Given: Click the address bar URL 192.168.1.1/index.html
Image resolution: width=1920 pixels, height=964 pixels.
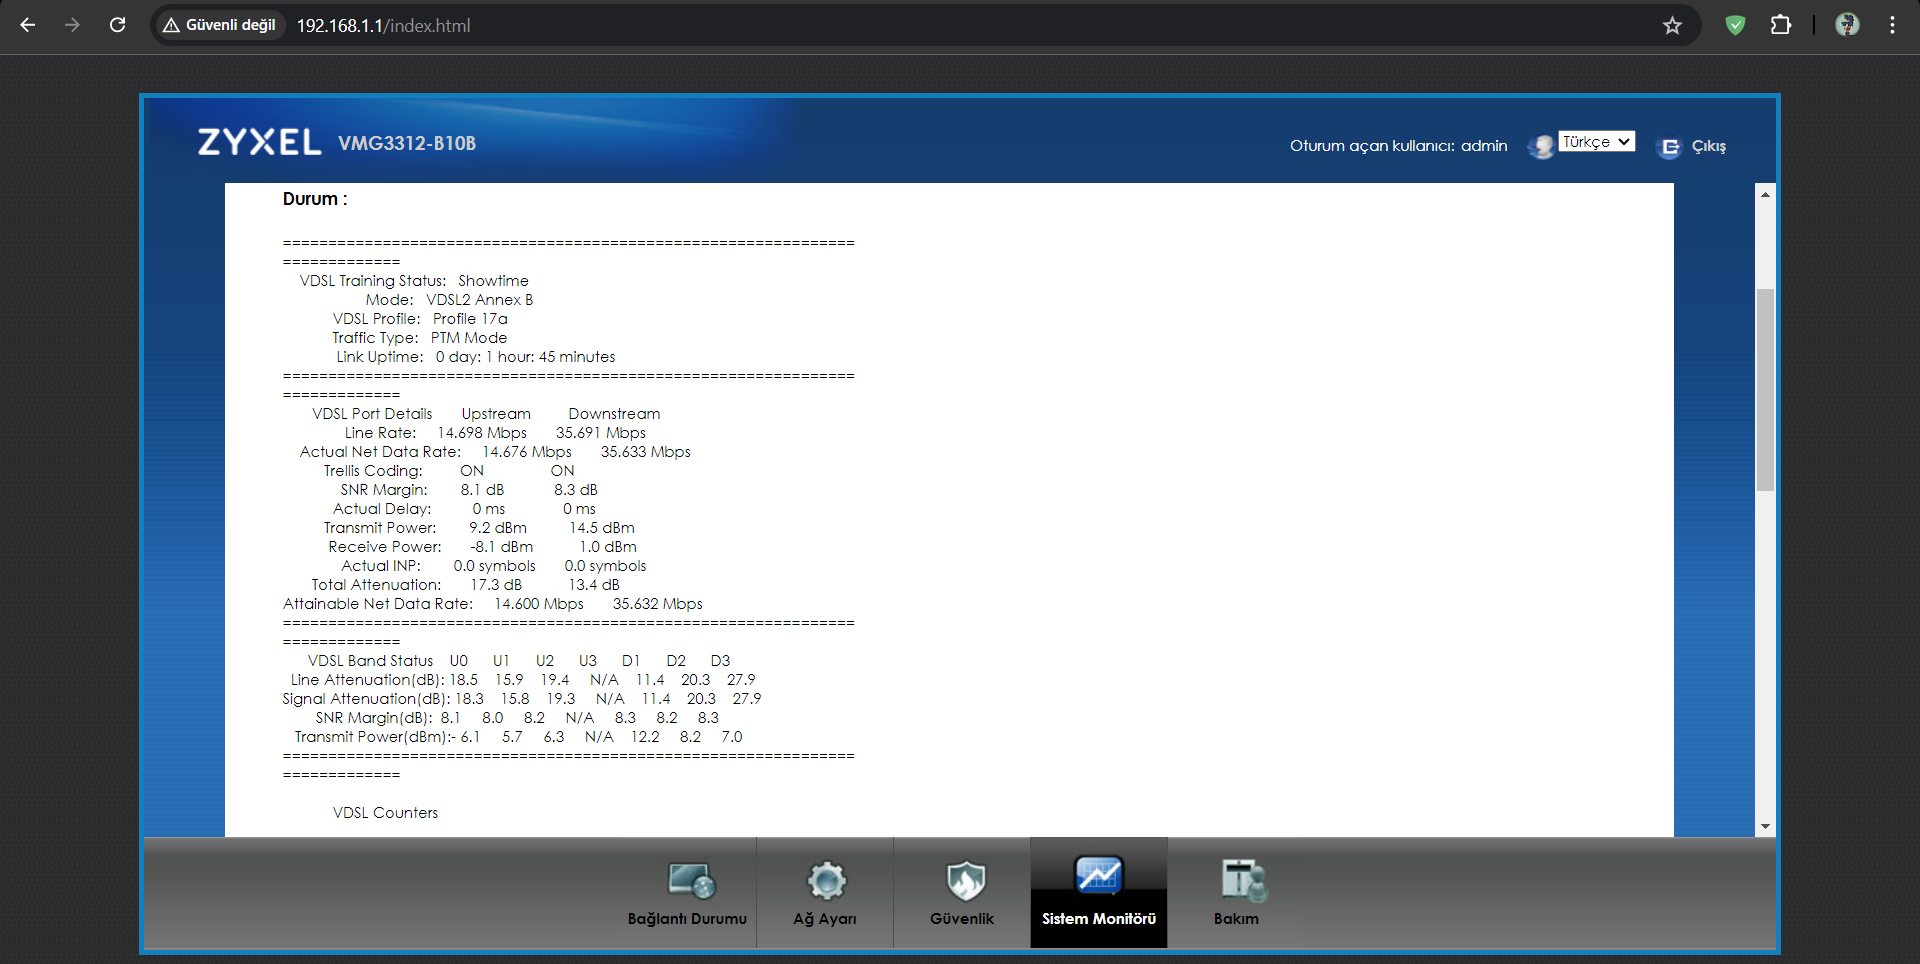Looking at the screenshot, I should point(383,25).
